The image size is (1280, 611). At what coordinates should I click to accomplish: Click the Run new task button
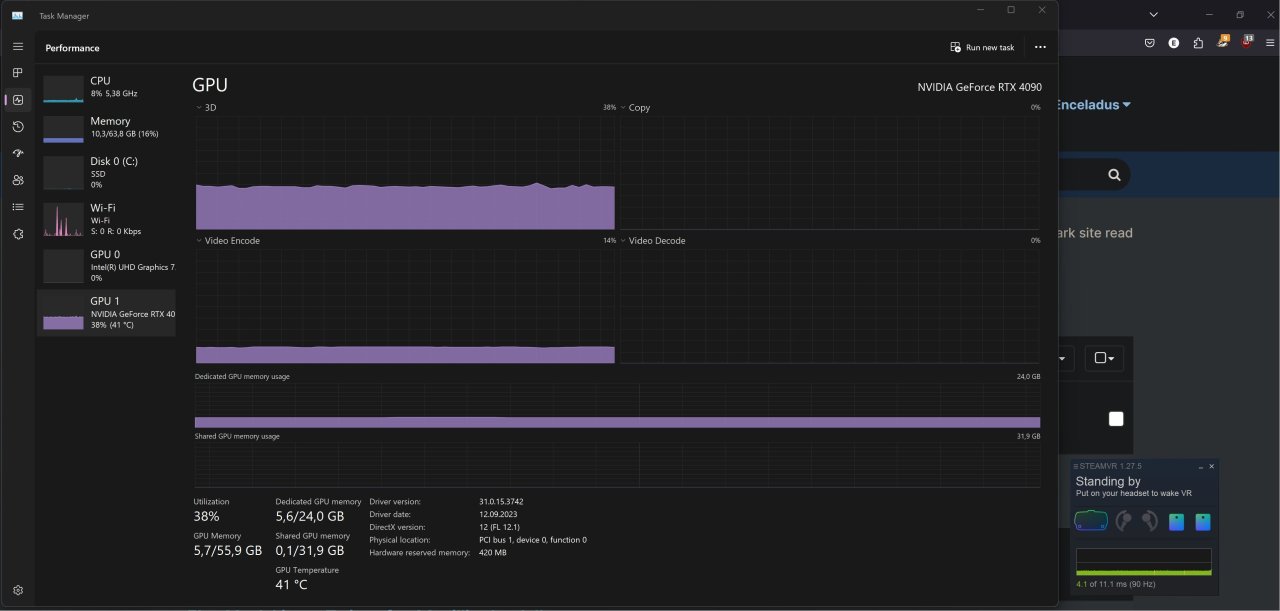tap(981, 47)
